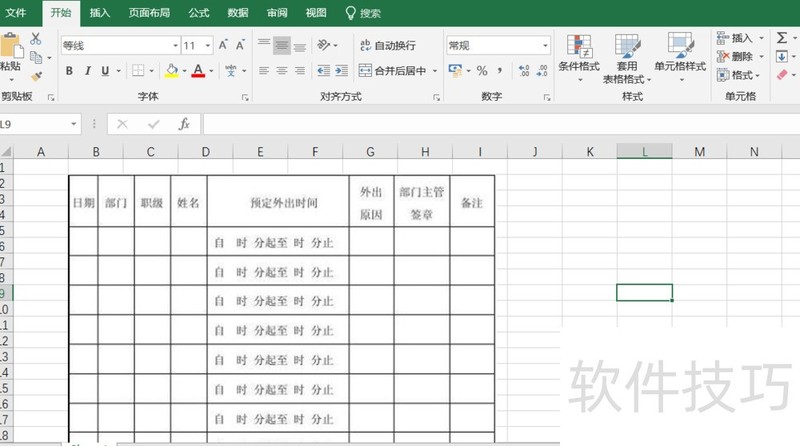Decrease decimal places icon
The image size is (800, 446).
tap(542, 70)
